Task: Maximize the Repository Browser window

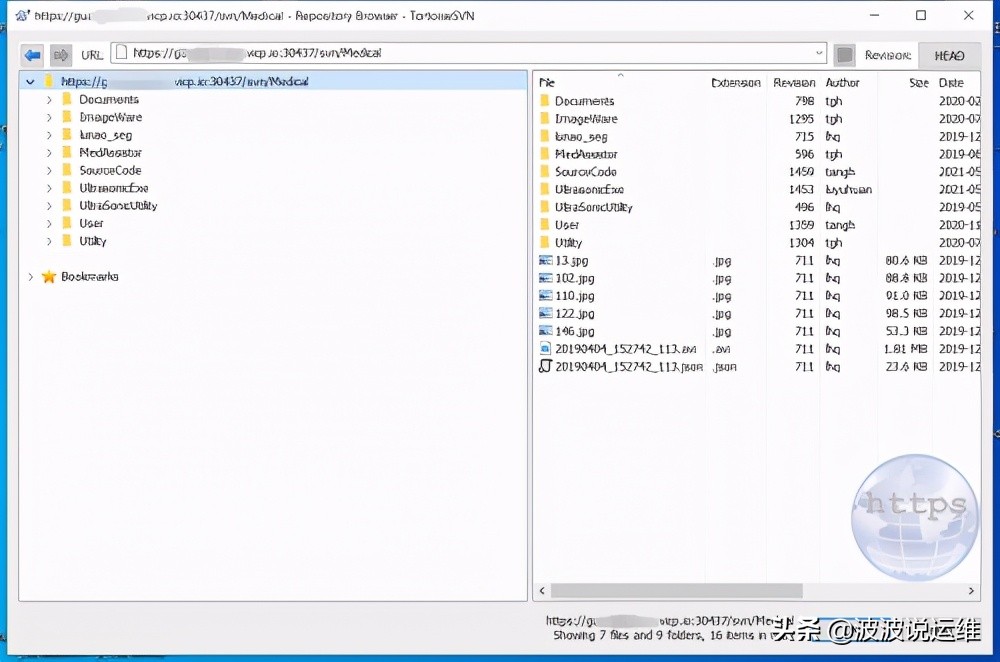Action: pos(921,15)
